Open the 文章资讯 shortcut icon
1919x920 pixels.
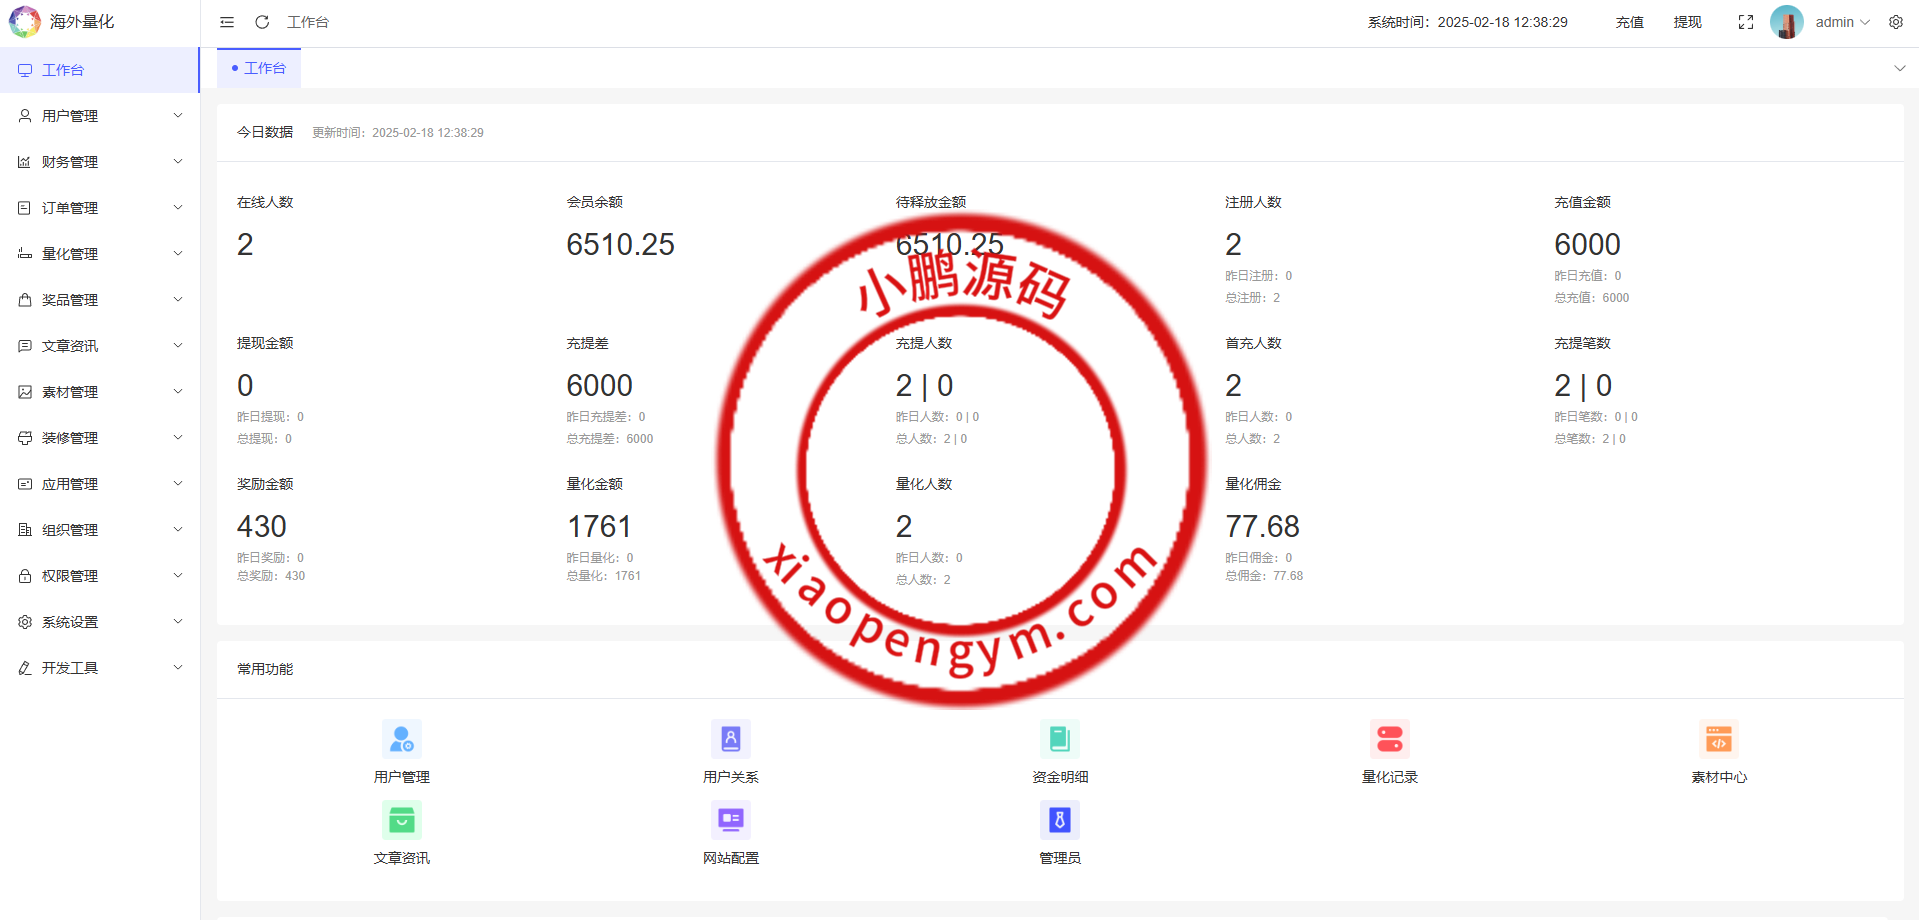pos(401,821)
